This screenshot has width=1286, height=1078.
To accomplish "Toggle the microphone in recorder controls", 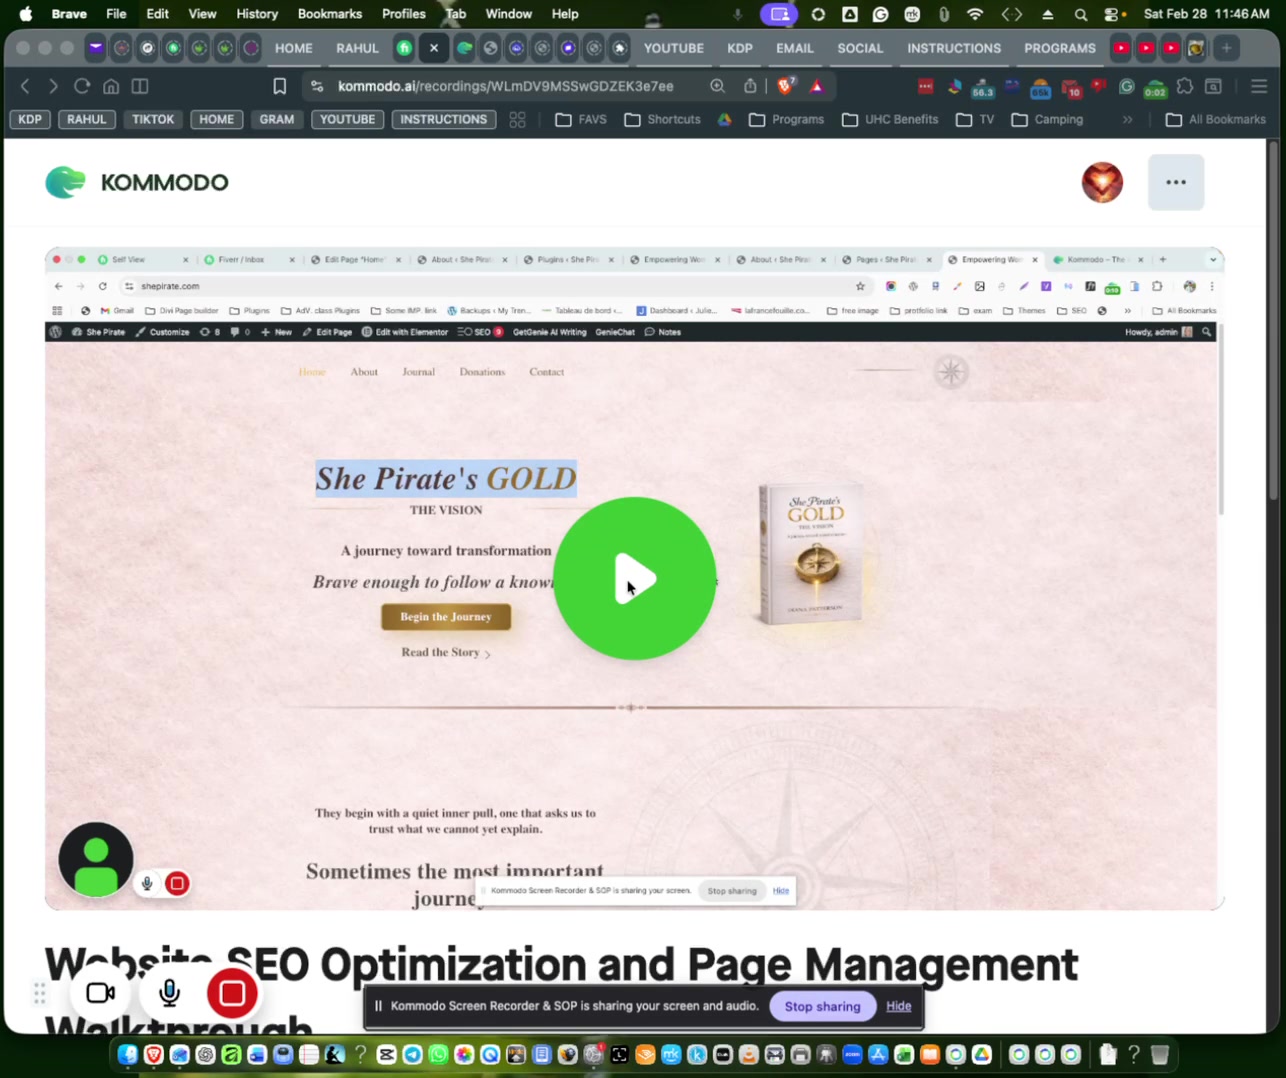I will coord(169,993).
